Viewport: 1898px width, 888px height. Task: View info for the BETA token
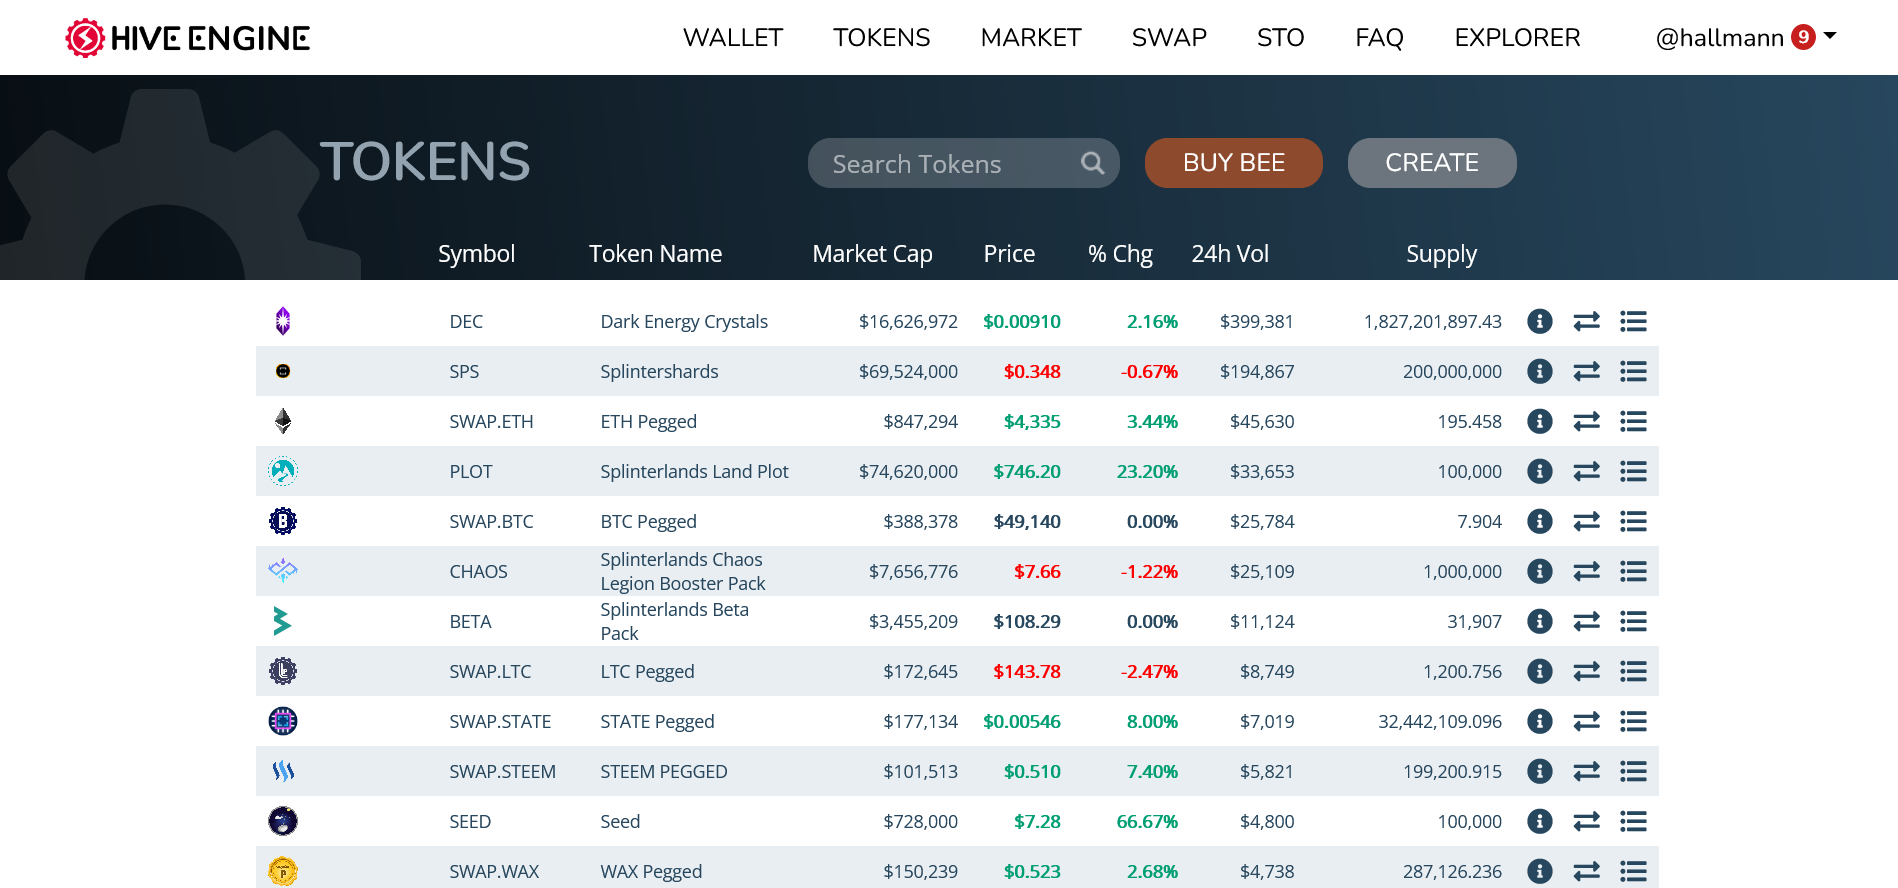pyautogui.click(x=1540, y=621)
